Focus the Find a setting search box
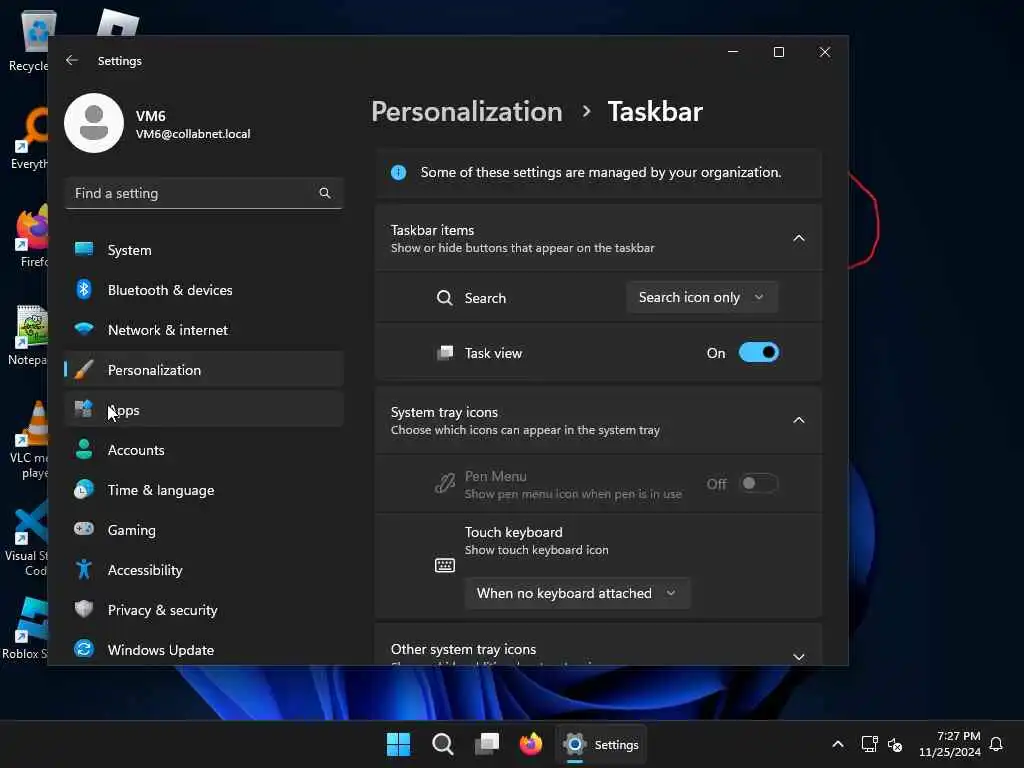 pos(204,193)
